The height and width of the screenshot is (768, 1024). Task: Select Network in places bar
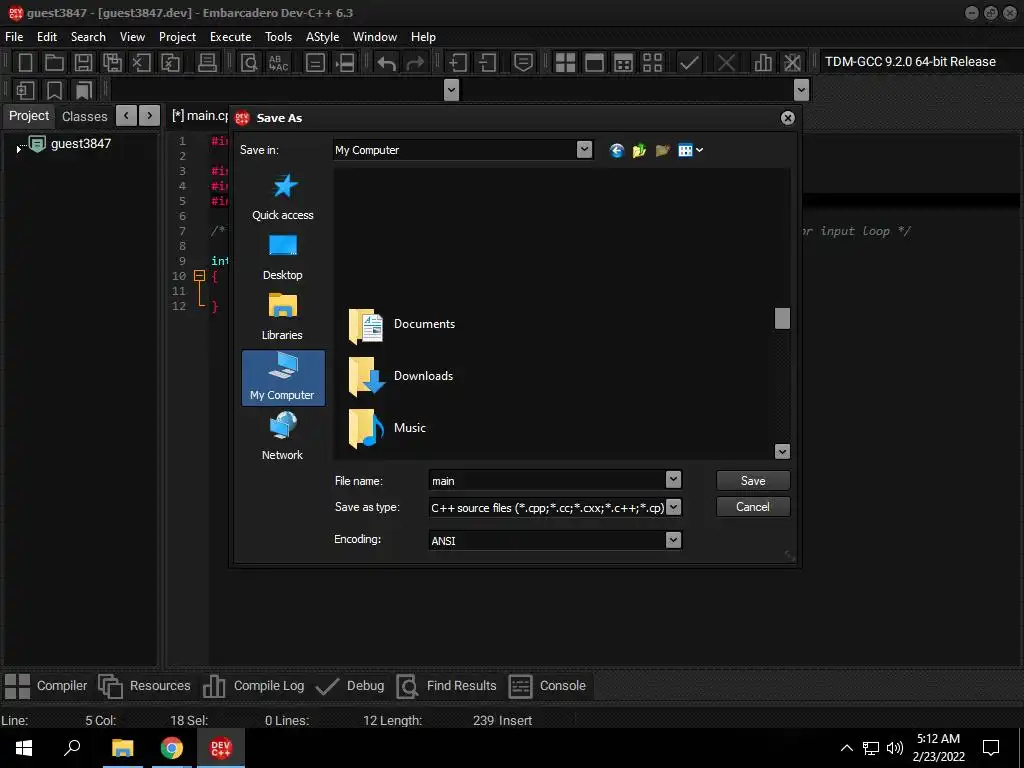tap(283, 437)
